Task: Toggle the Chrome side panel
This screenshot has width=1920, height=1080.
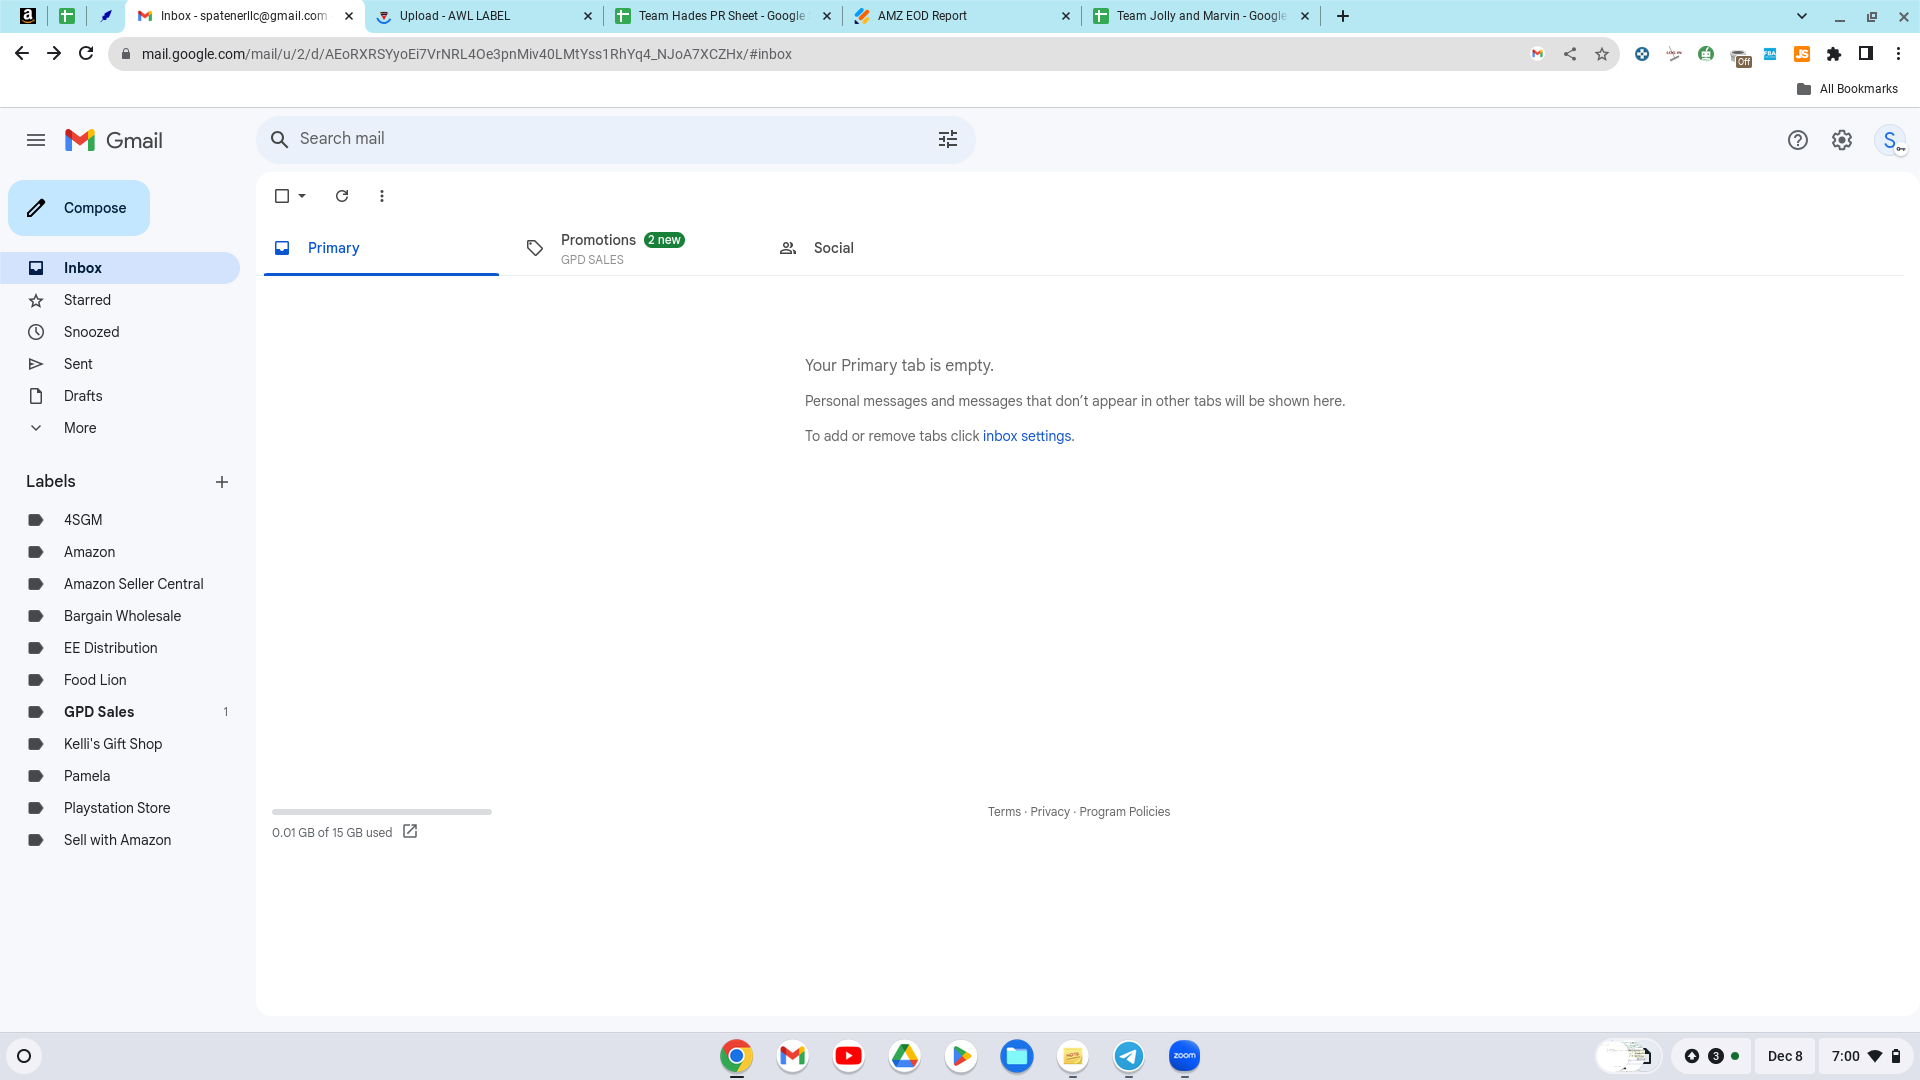Action: click(1866, 54)
